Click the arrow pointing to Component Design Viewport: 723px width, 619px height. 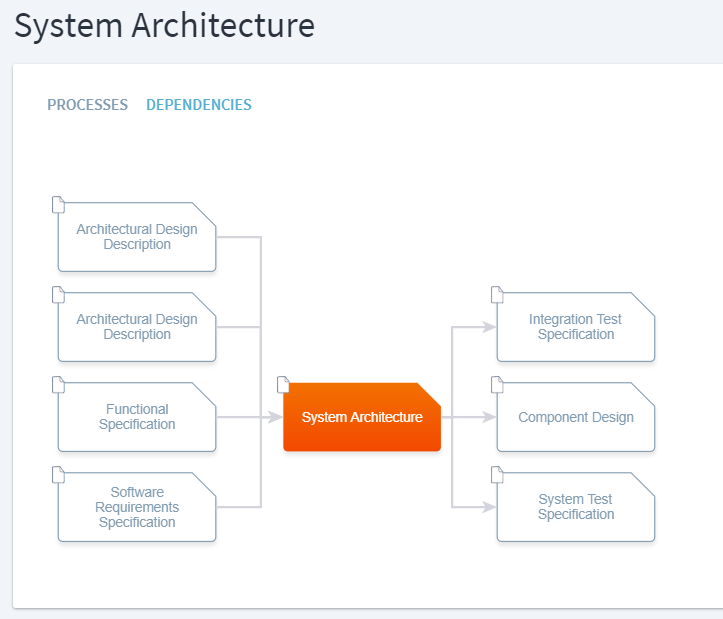click(488, 417)
